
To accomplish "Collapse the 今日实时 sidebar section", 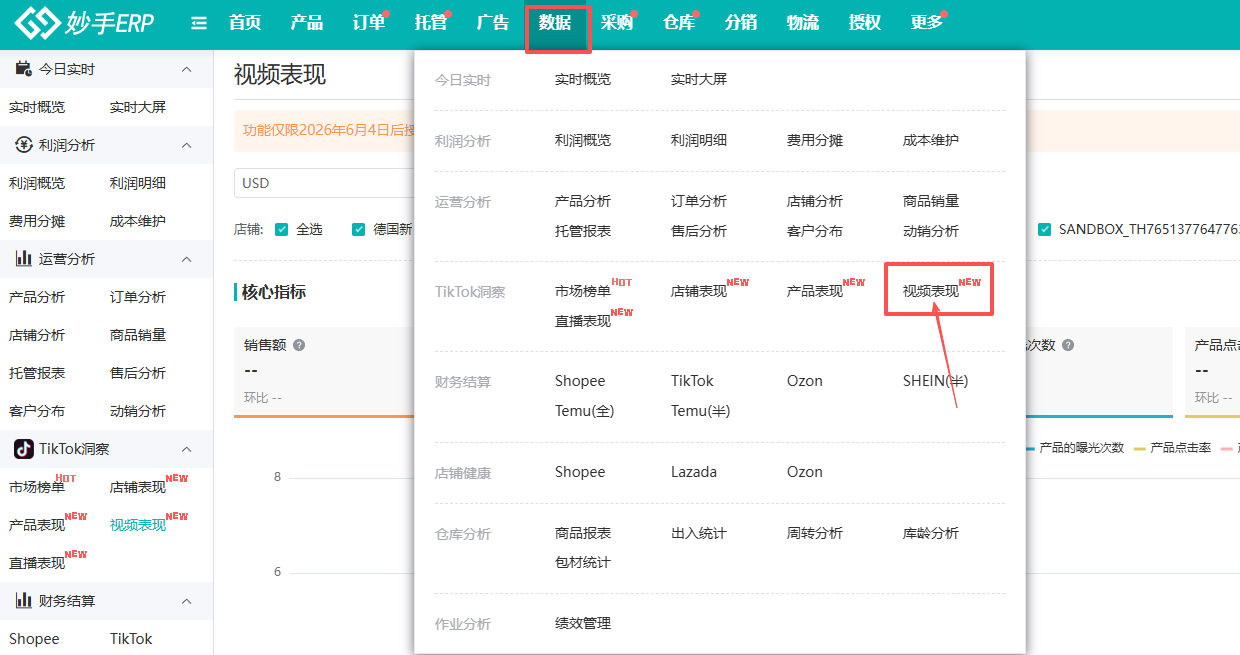I will 186,69.
